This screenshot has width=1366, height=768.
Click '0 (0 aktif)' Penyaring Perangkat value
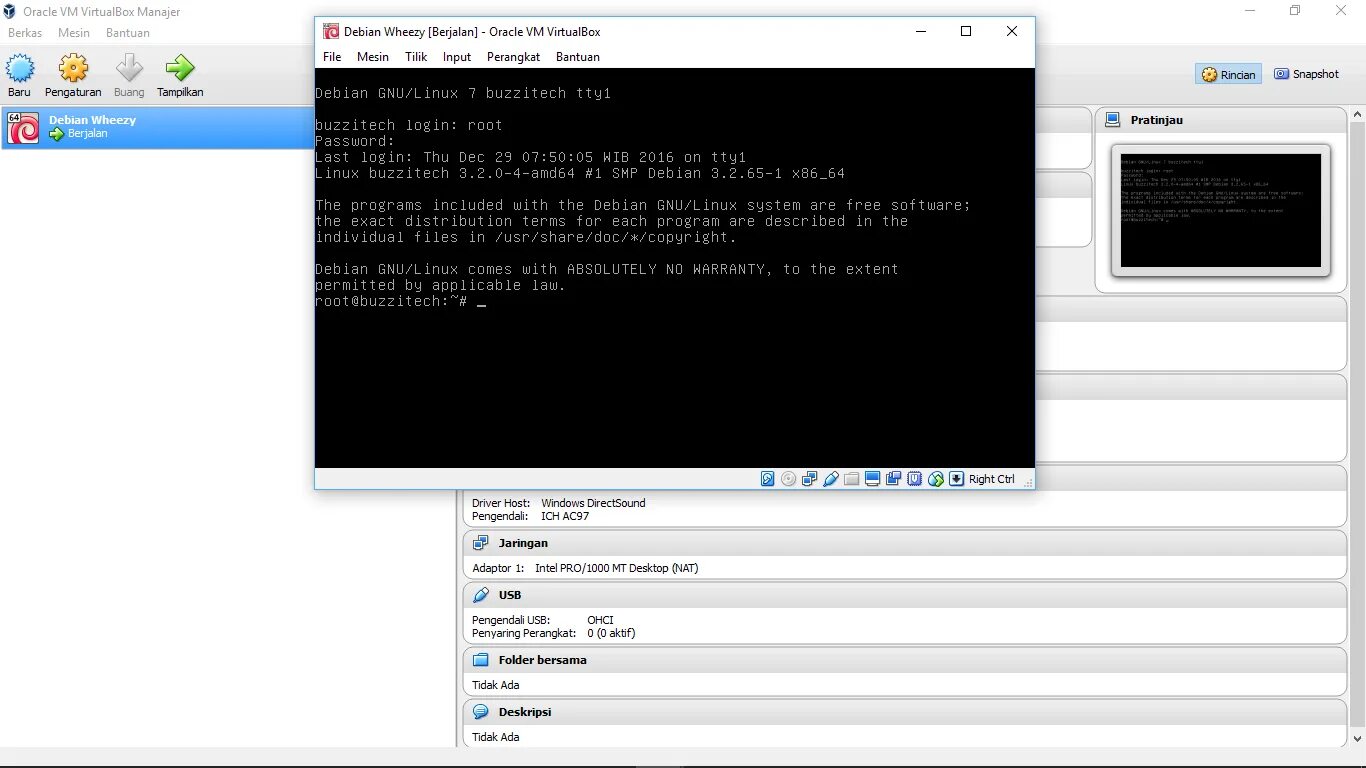coord(611,633)
